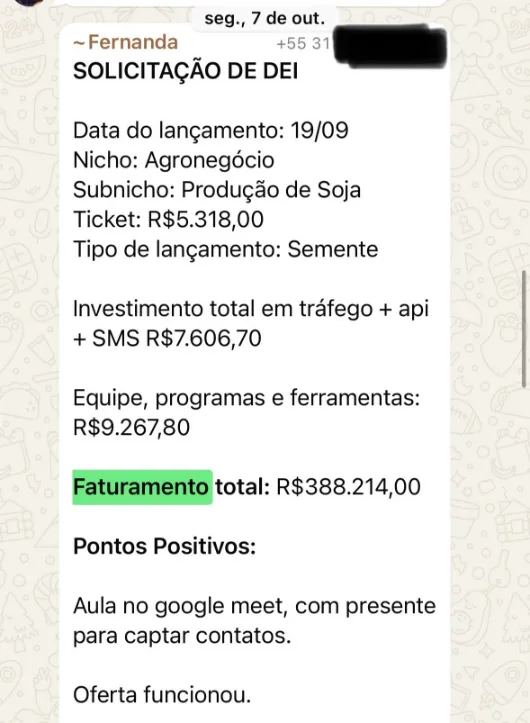
Task: Click the R$388.214,00 total revenue value
Action: click(x=348, y=487)
